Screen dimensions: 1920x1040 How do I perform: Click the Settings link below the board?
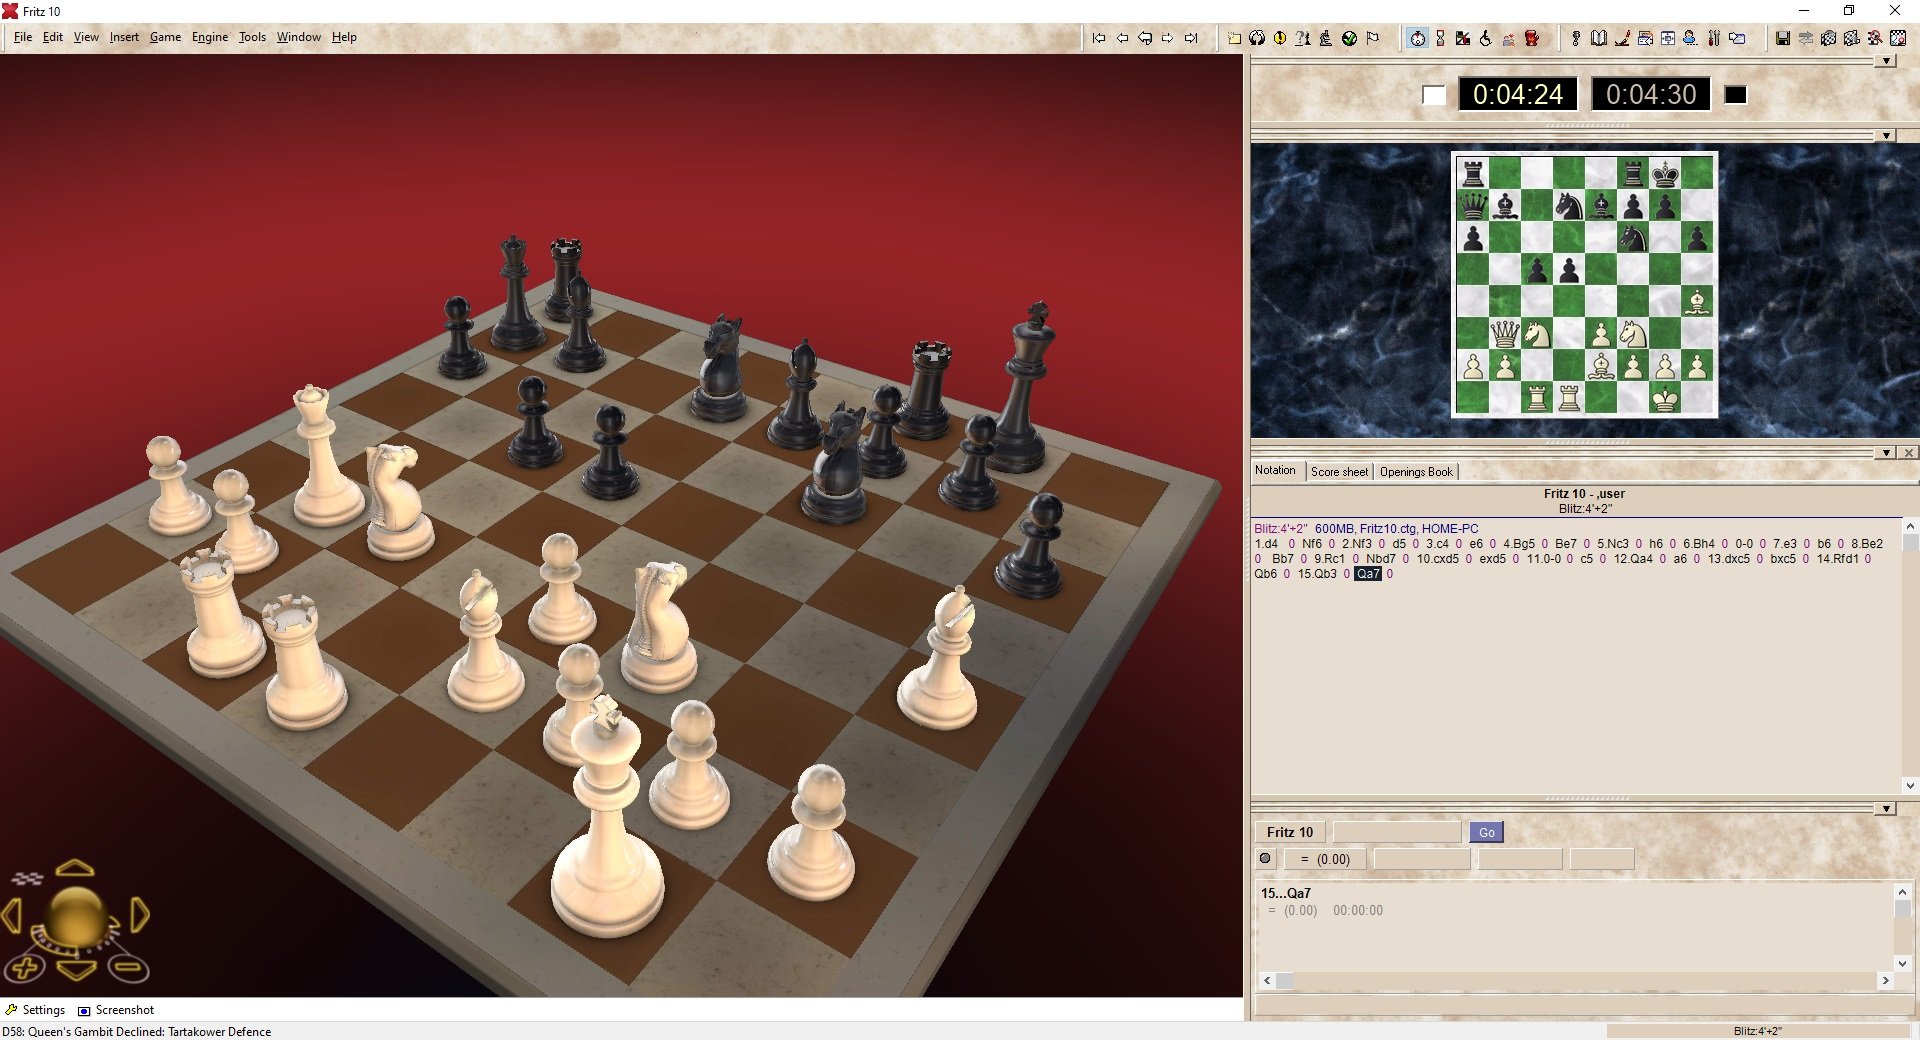pyautogui.click(x=44, y=1010)
